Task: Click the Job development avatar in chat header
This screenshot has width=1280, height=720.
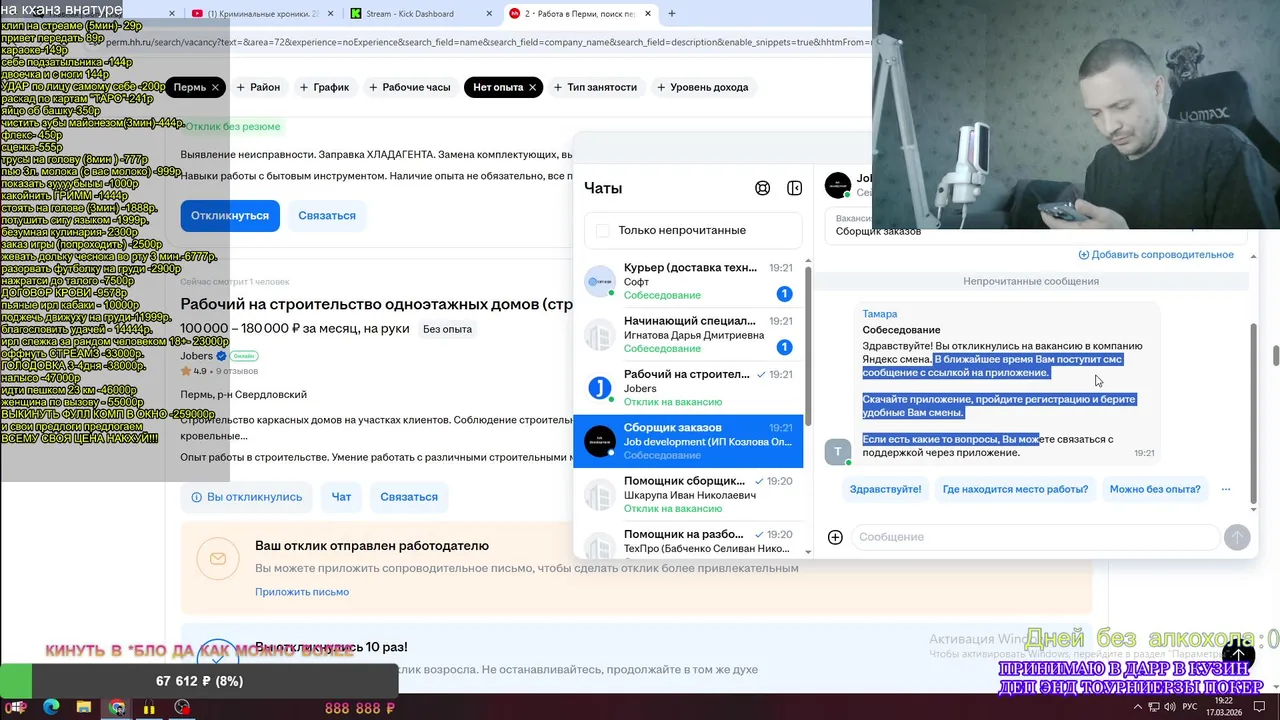Action: point(838,185)
